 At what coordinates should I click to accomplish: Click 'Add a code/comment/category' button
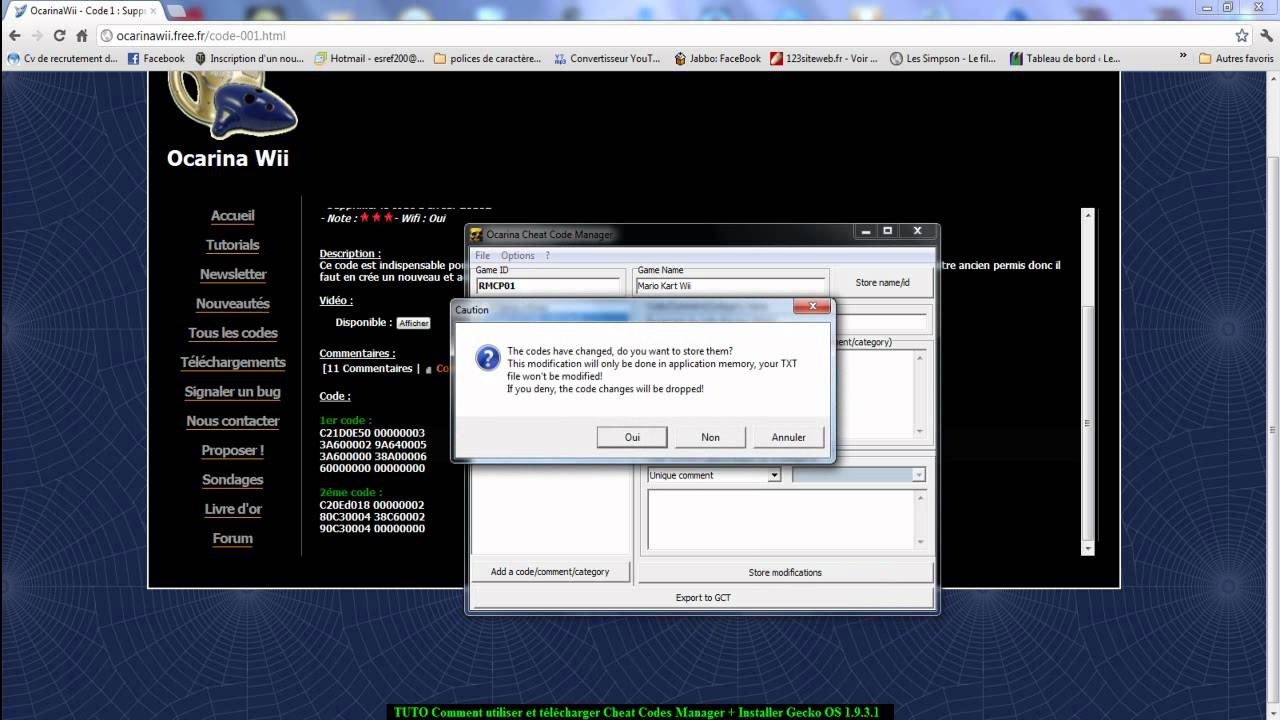(550, 572)
